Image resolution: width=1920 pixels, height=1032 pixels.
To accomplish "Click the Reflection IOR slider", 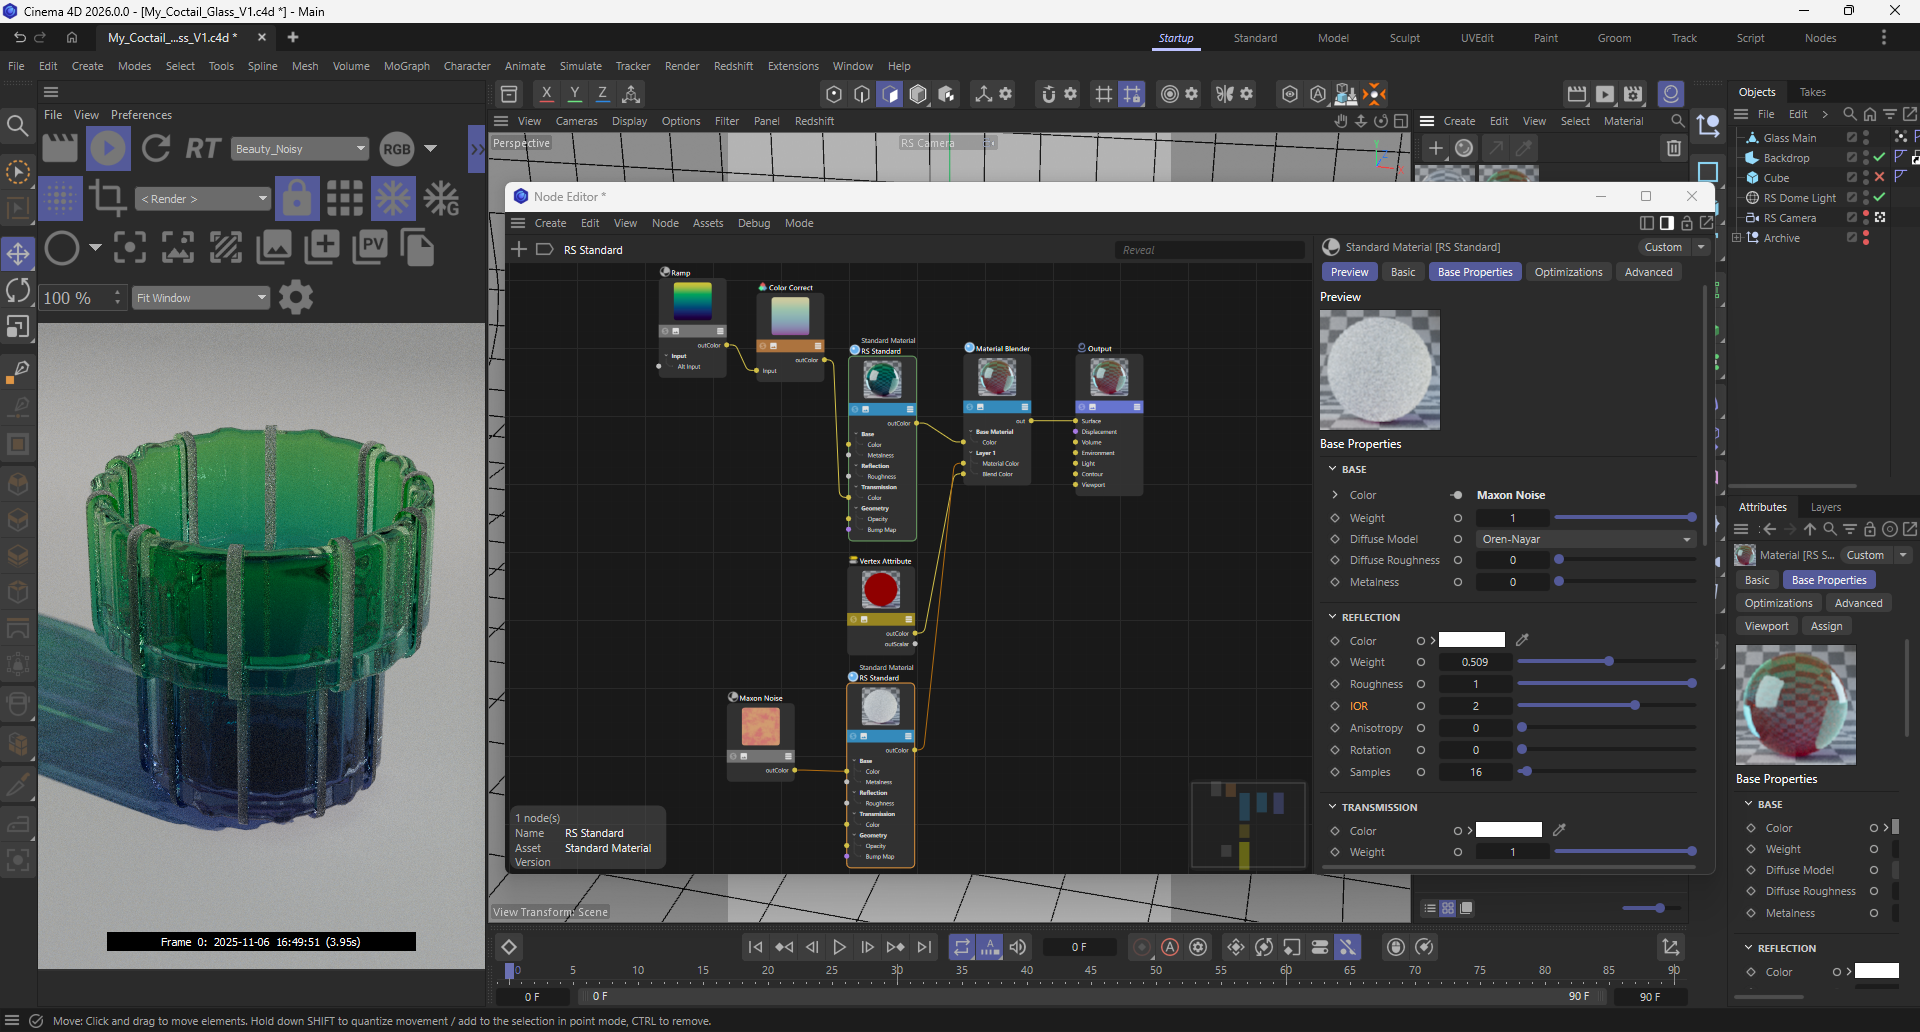I will click(1606, 706).
